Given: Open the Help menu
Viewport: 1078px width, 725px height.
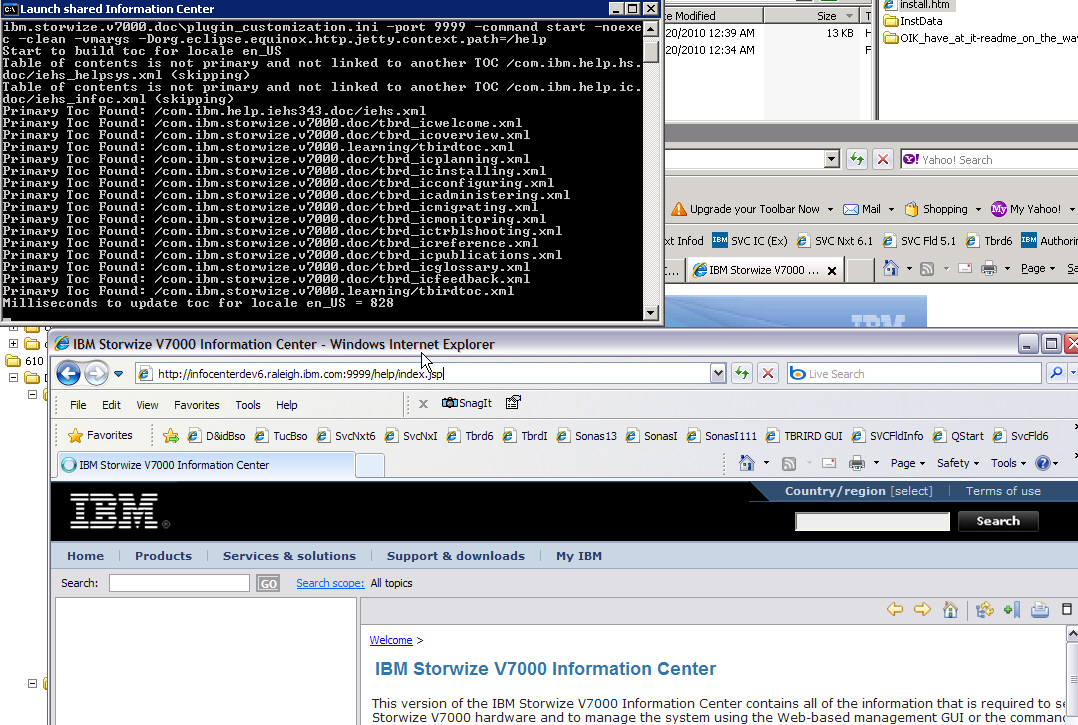Looking at the screenshot, I should click(287, 405).
